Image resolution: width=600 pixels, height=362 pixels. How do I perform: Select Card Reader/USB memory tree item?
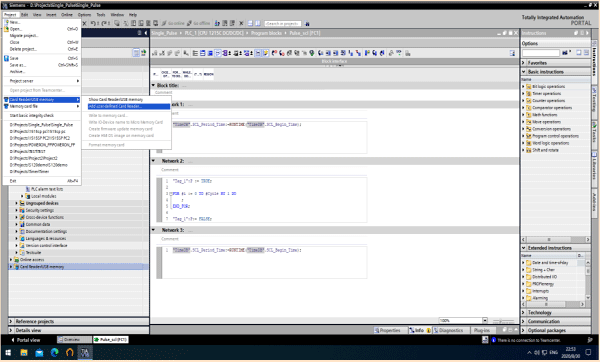click(42, 267)
